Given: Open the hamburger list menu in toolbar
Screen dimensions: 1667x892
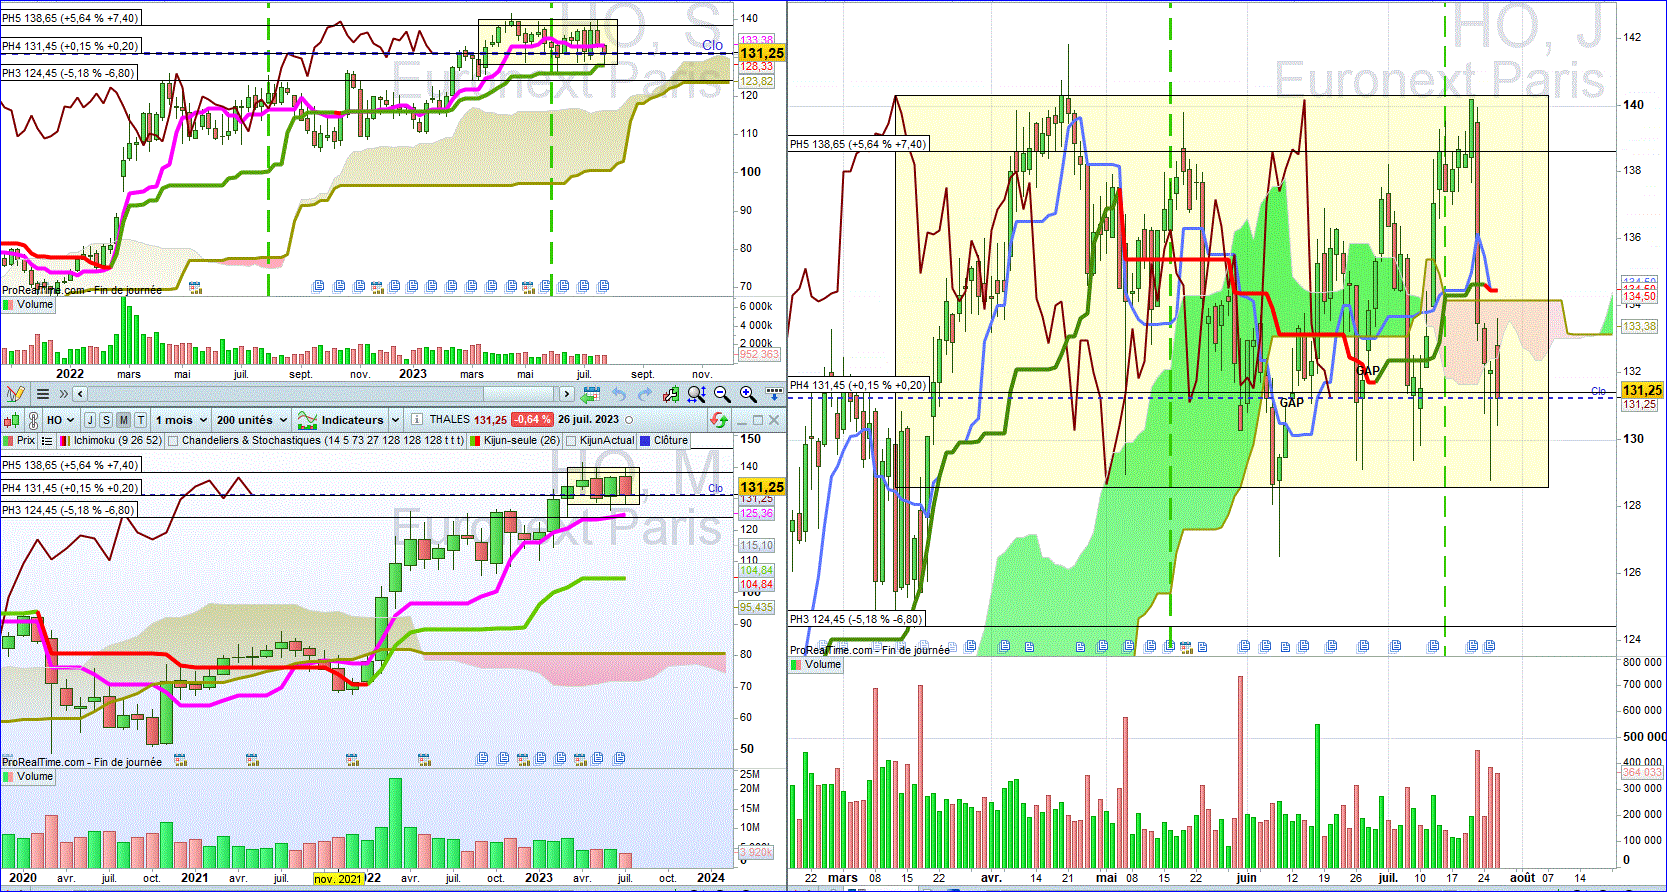Looking at the screenshot, I should [x=43, y=394].
